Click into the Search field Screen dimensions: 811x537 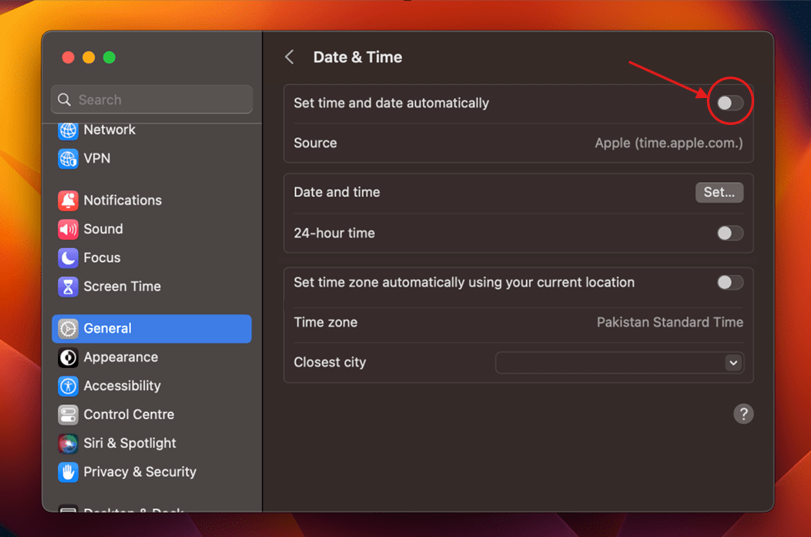click(152, 99)
